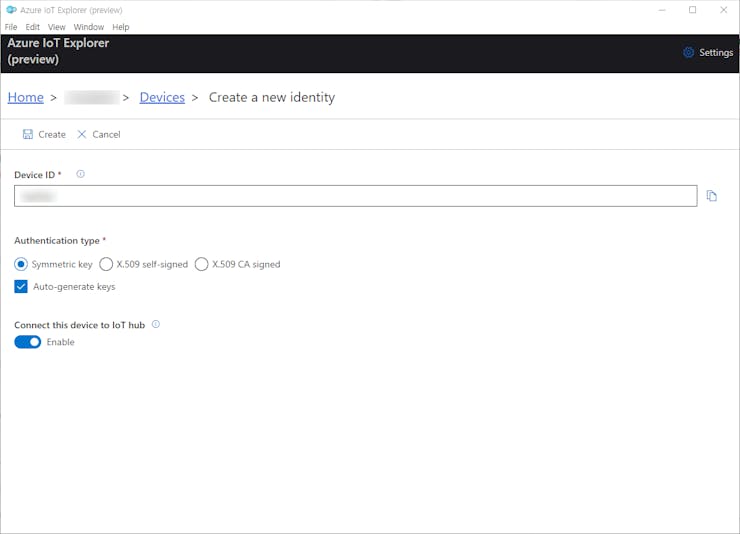This screenshot has width=740, height=534.
Task: Click the blurred hub name breadcrumb
Action: [x=92, y=97]
